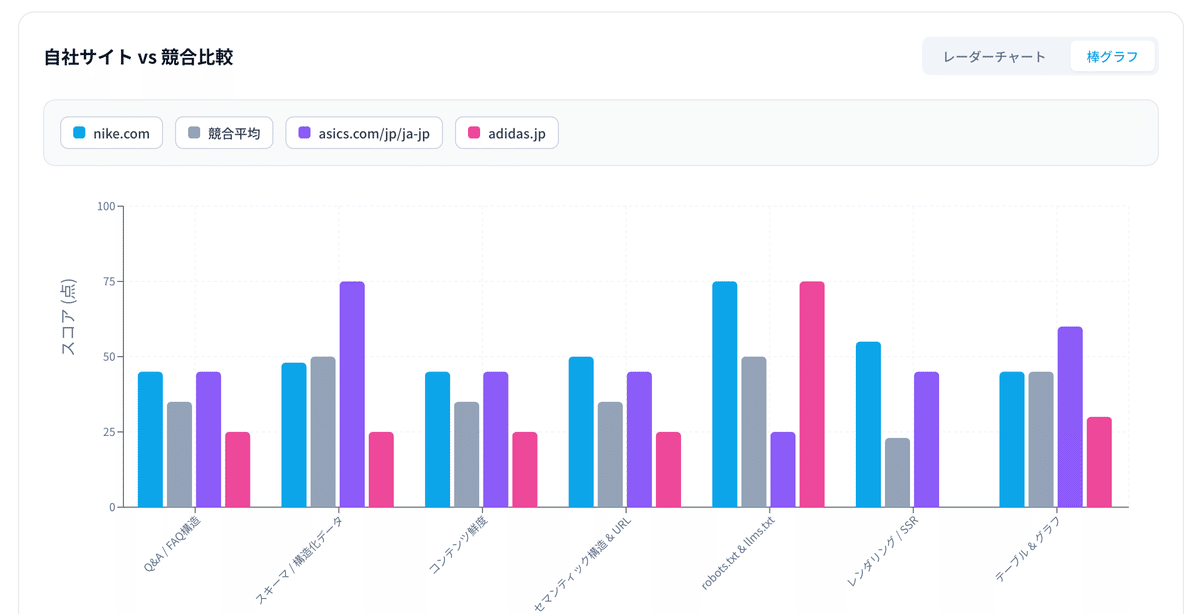The width and height of the screenshot is (1200, 614).
Task: Click the pink adidas bar for Q&A / FAQ構造
Action: click(x=237, y=469)
